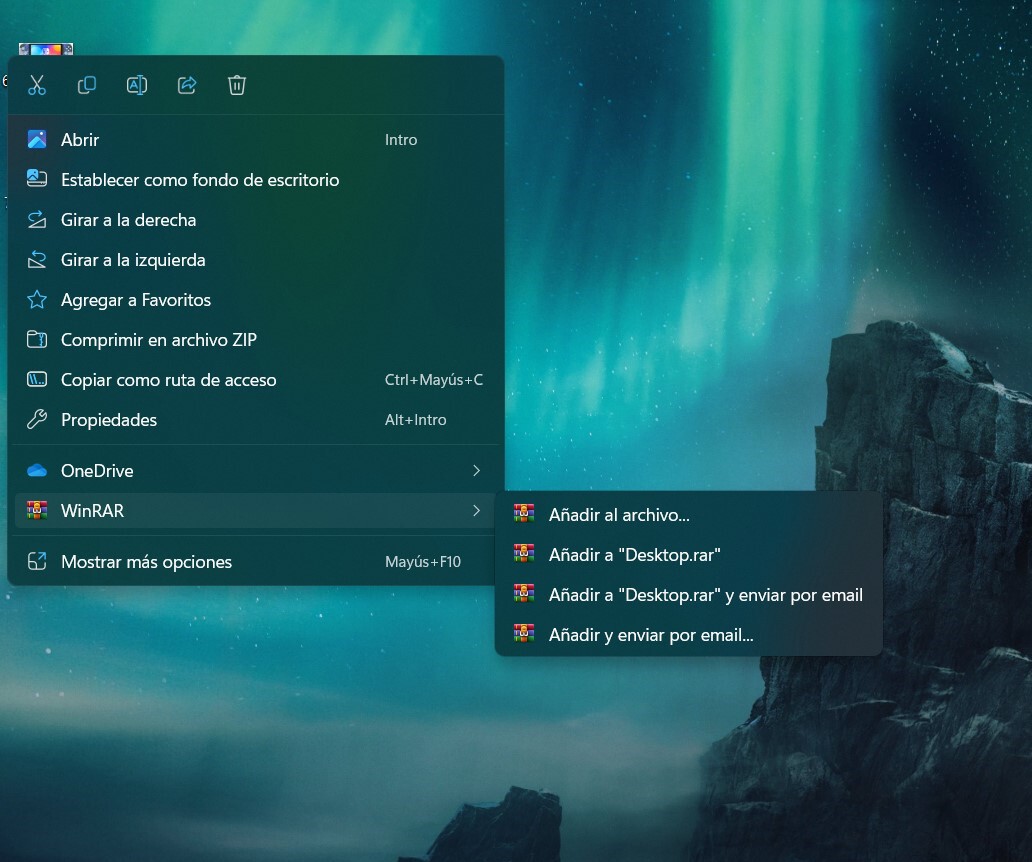Select Abrir from the context menu
1032x862 pixels.
80,140
